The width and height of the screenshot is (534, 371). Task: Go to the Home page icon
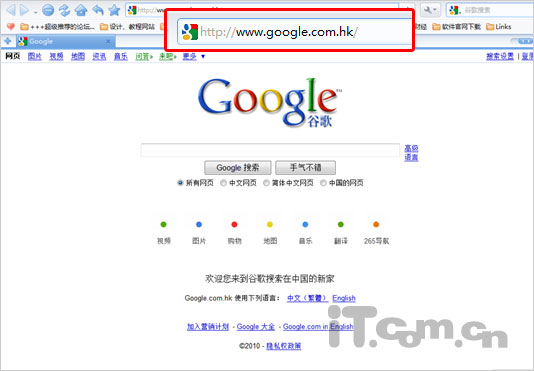coord(81,10)
